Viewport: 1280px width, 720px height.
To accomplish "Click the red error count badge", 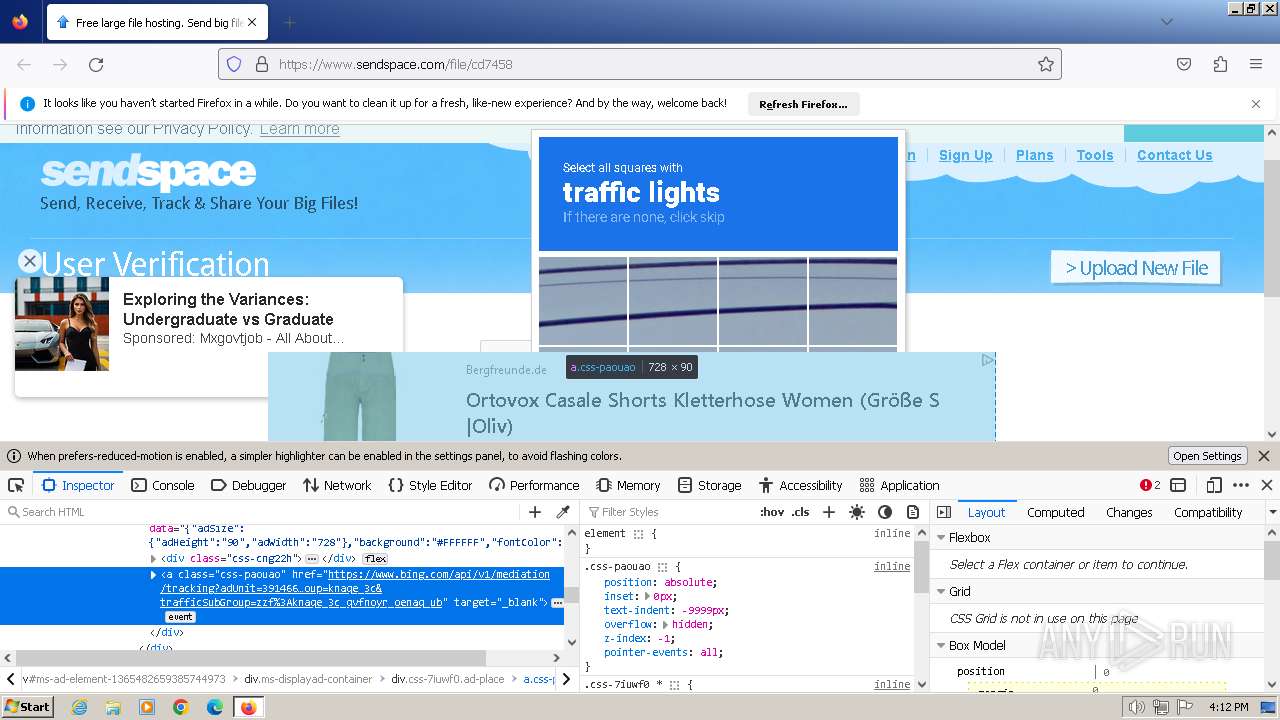I will 1150,485.
